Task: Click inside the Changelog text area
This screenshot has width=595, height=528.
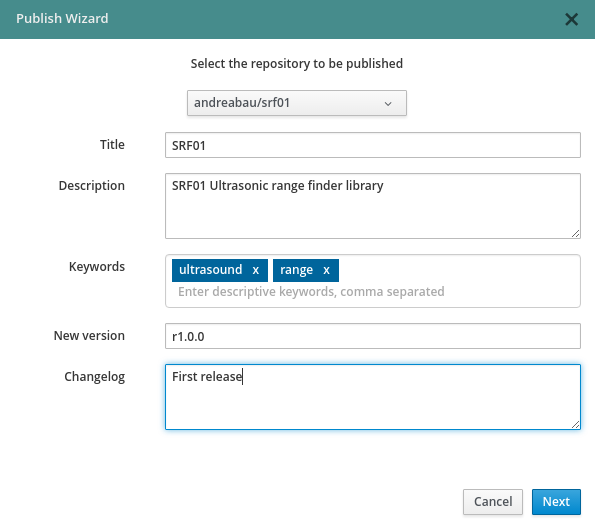Action: pyautogui.click(x=373, y=397)
